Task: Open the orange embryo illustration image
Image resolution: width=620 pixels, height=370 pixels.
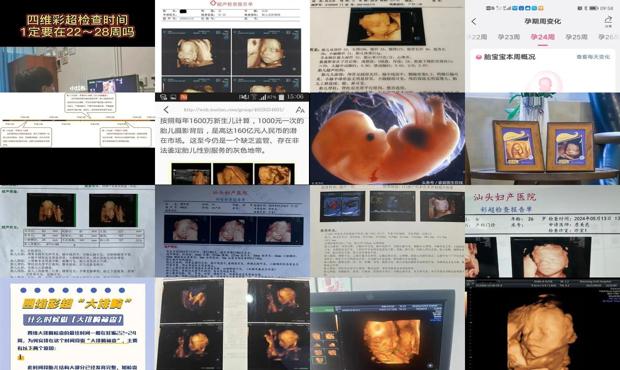Action: (387, 138)
